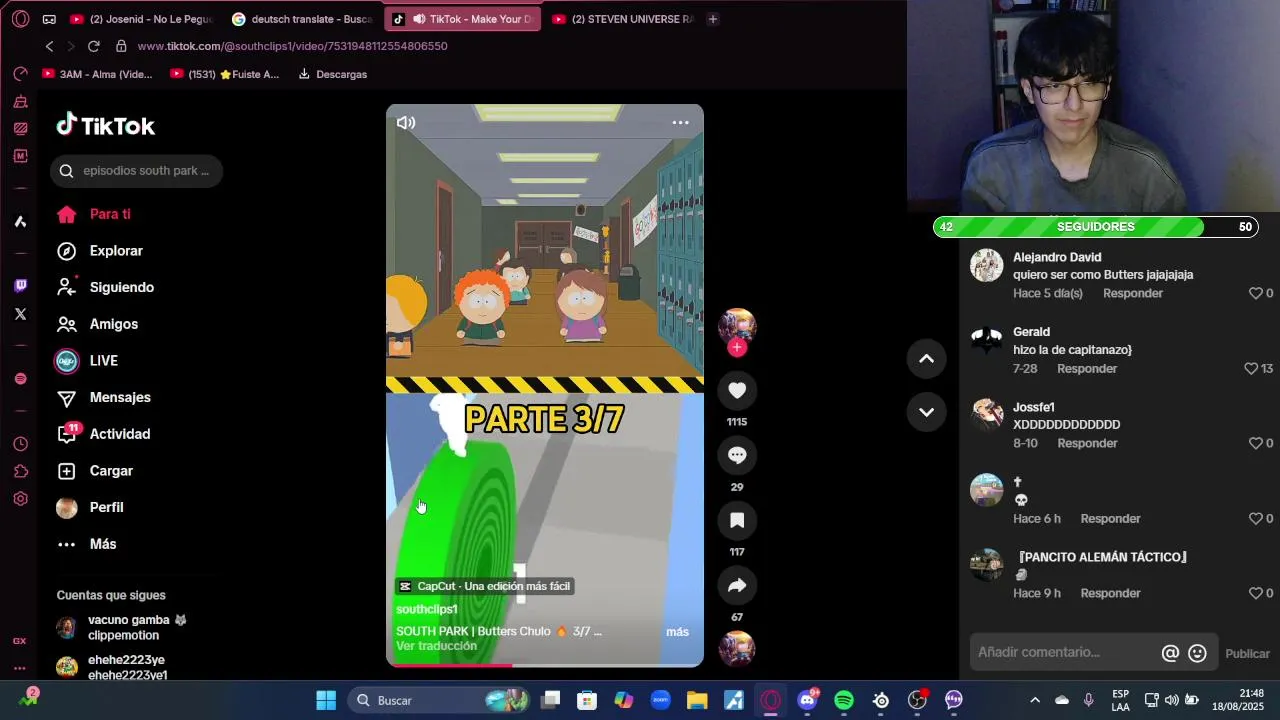Screen dimensions: 1280x720
Task: Open the 3AM - Alma bookmark
Action: tap(98, 74)
